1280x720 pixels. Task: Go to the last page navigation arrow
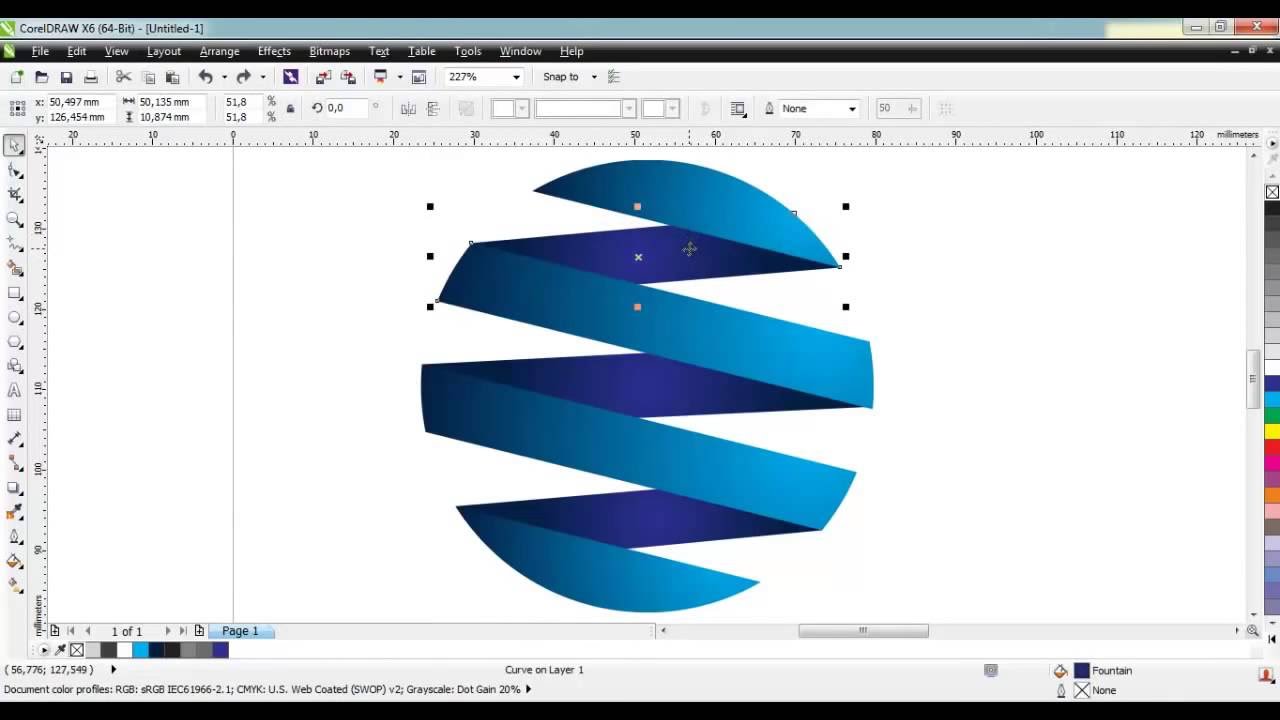tap(183, 631)
